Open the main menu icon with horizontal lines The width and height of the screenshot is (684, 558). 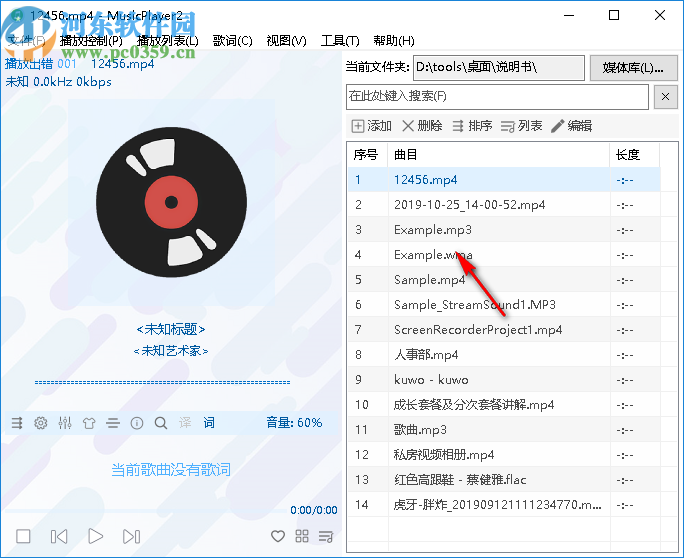[x=113, y=423]
